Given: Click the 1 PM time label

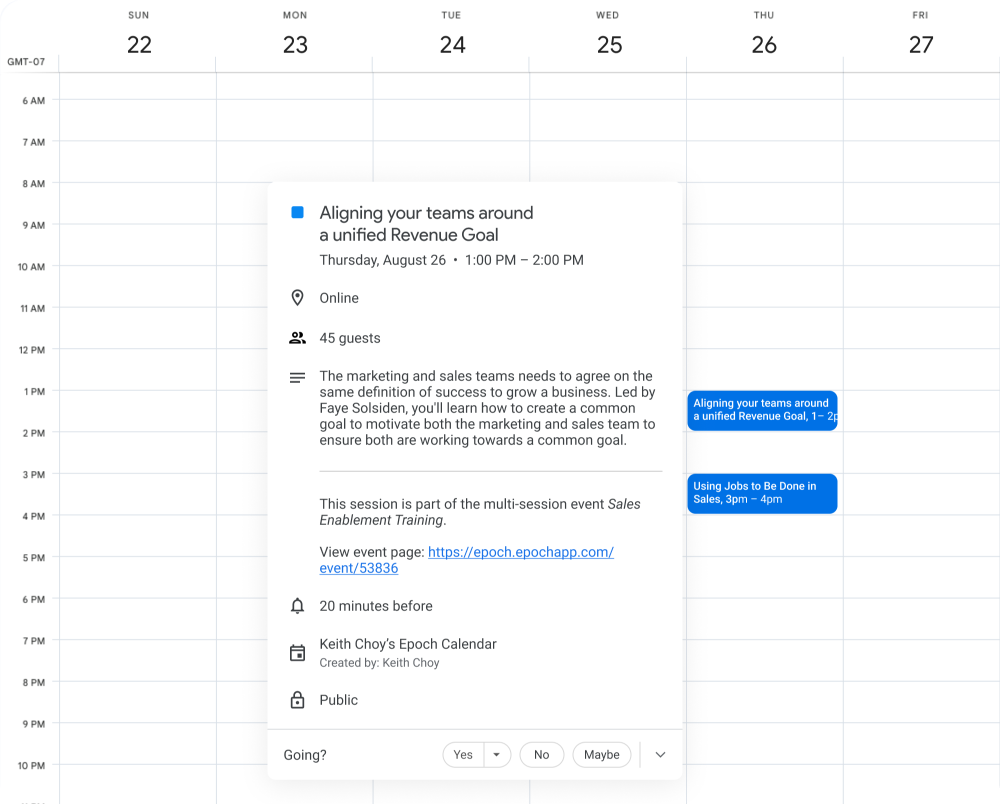Looking at the screenshot, I should (x=34, y=391).
